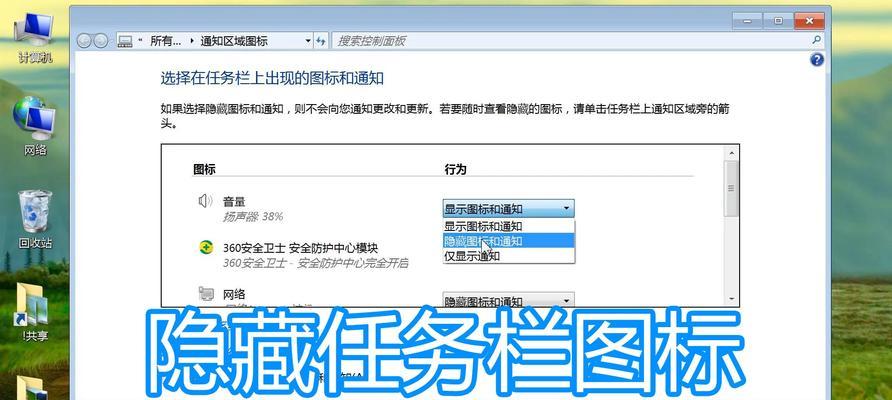Click the 通知区域图标 breadcrumb
The height and width of the screenshot is (400, 892).
pos(234,41)
